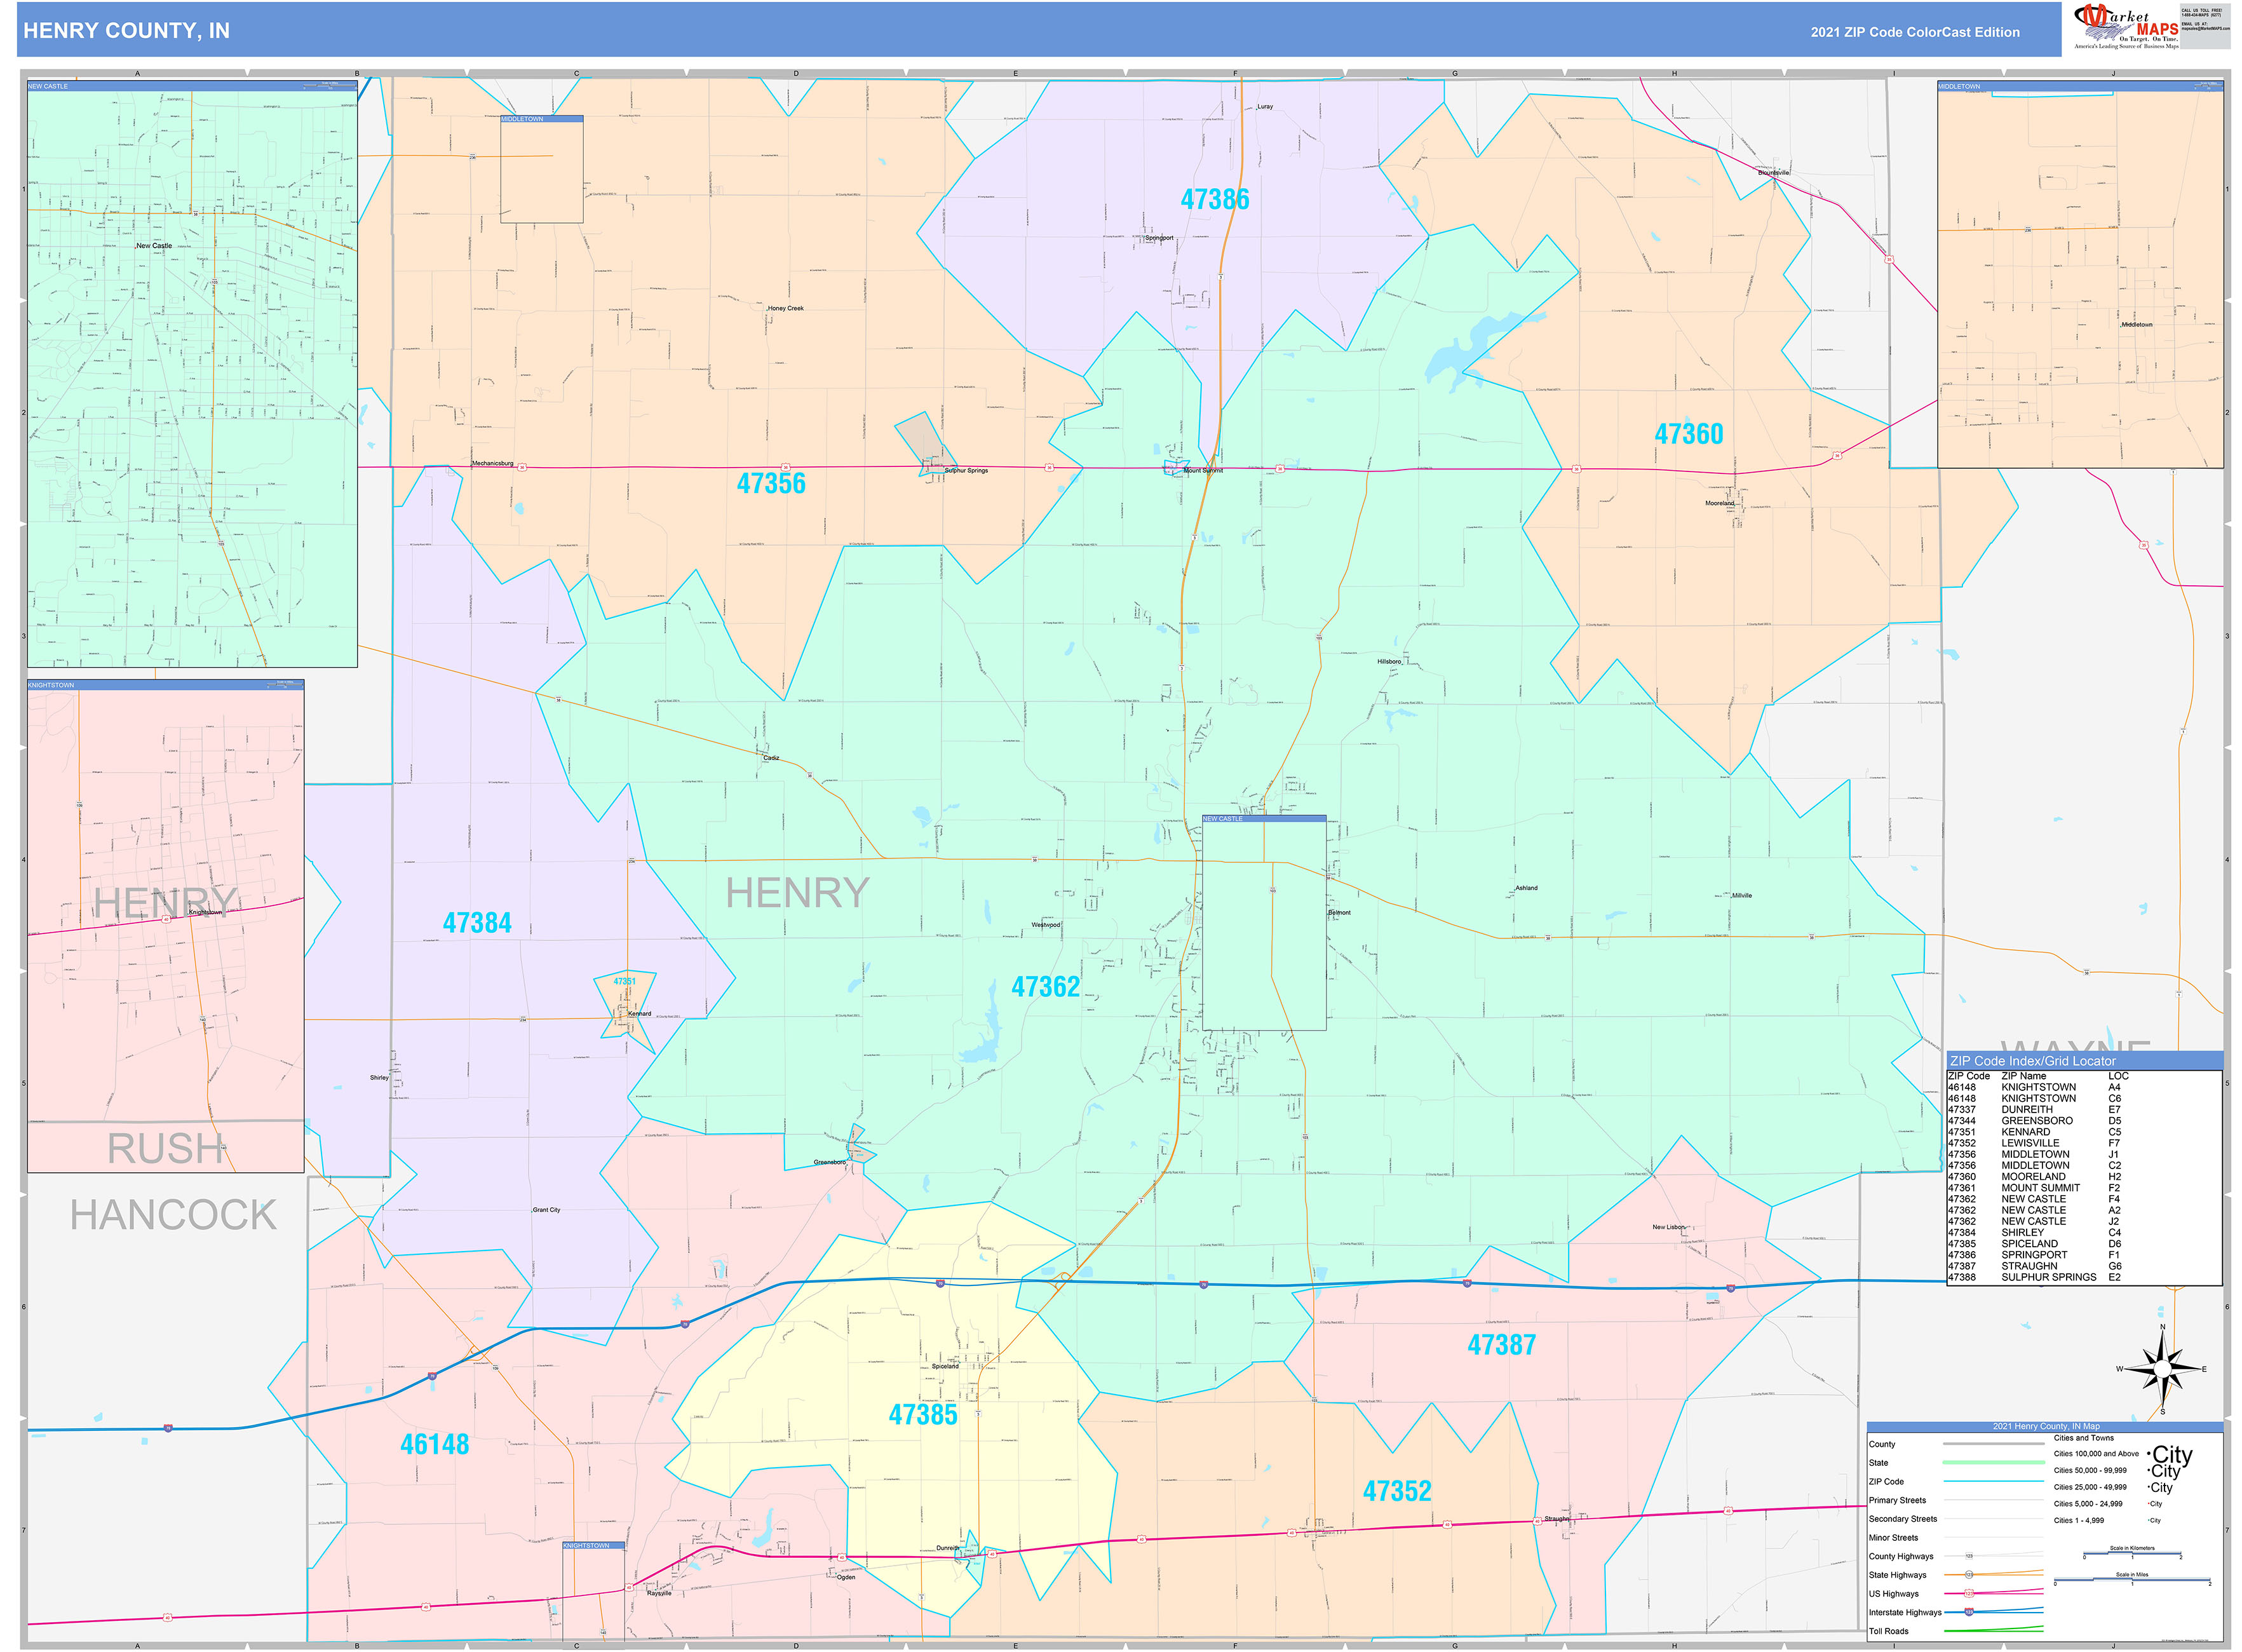This screenshot has width=2242, height=1652.
Task: Click the ZIP Code Index/Grid Locator title
Action: (x=2032, y=1061)
